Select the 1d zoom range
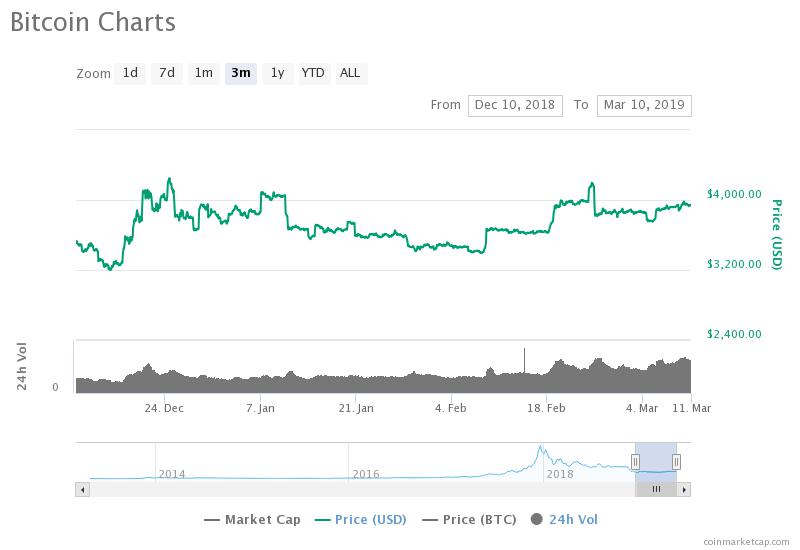This screenshot has width=800, height=550. [x=130, y=73]
